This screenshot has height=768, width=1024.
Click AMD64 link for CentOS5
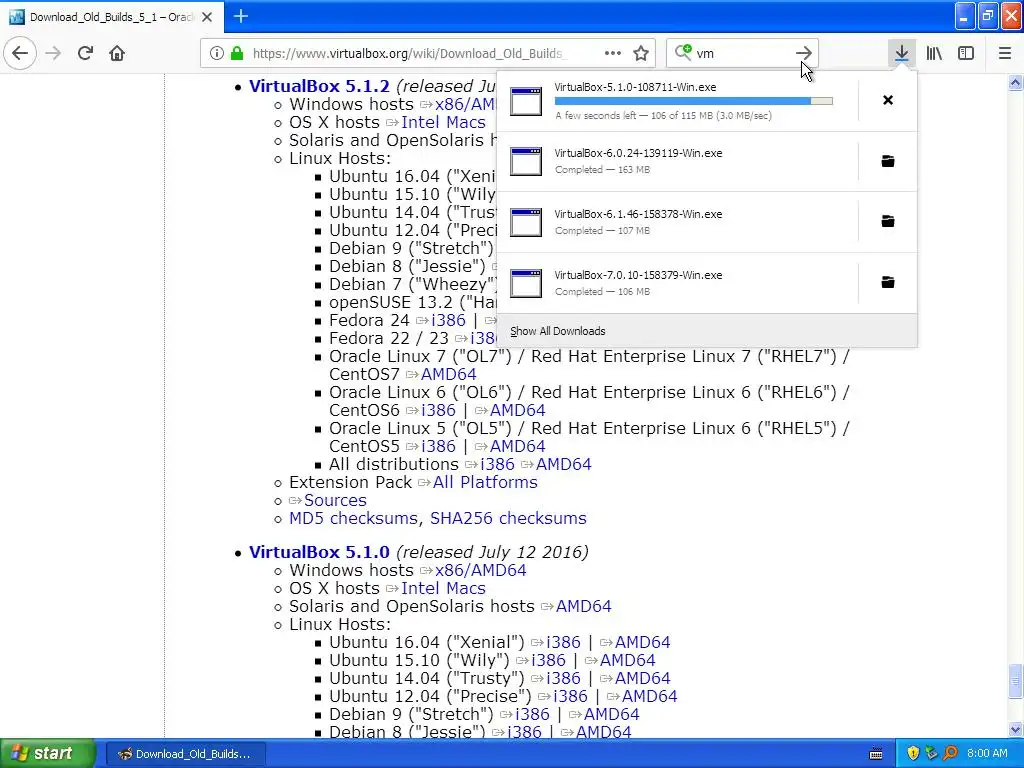[517, 446]
